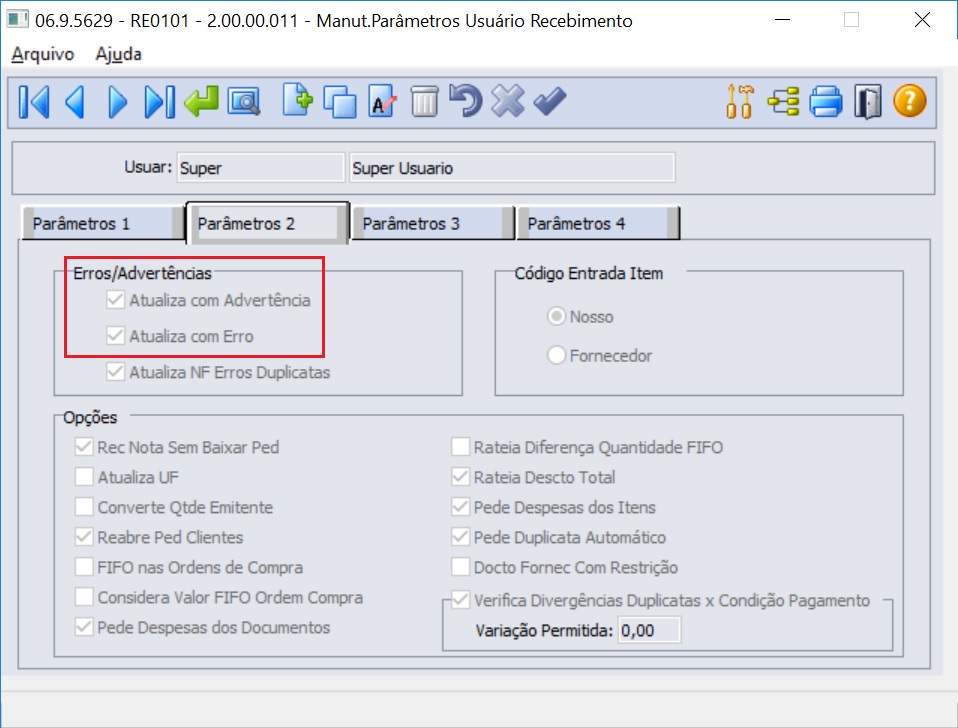Image resolution: width=958 pixels, height=728 pixels.
Task: Click the green go-to record arrow
Action: coord(201,101)
